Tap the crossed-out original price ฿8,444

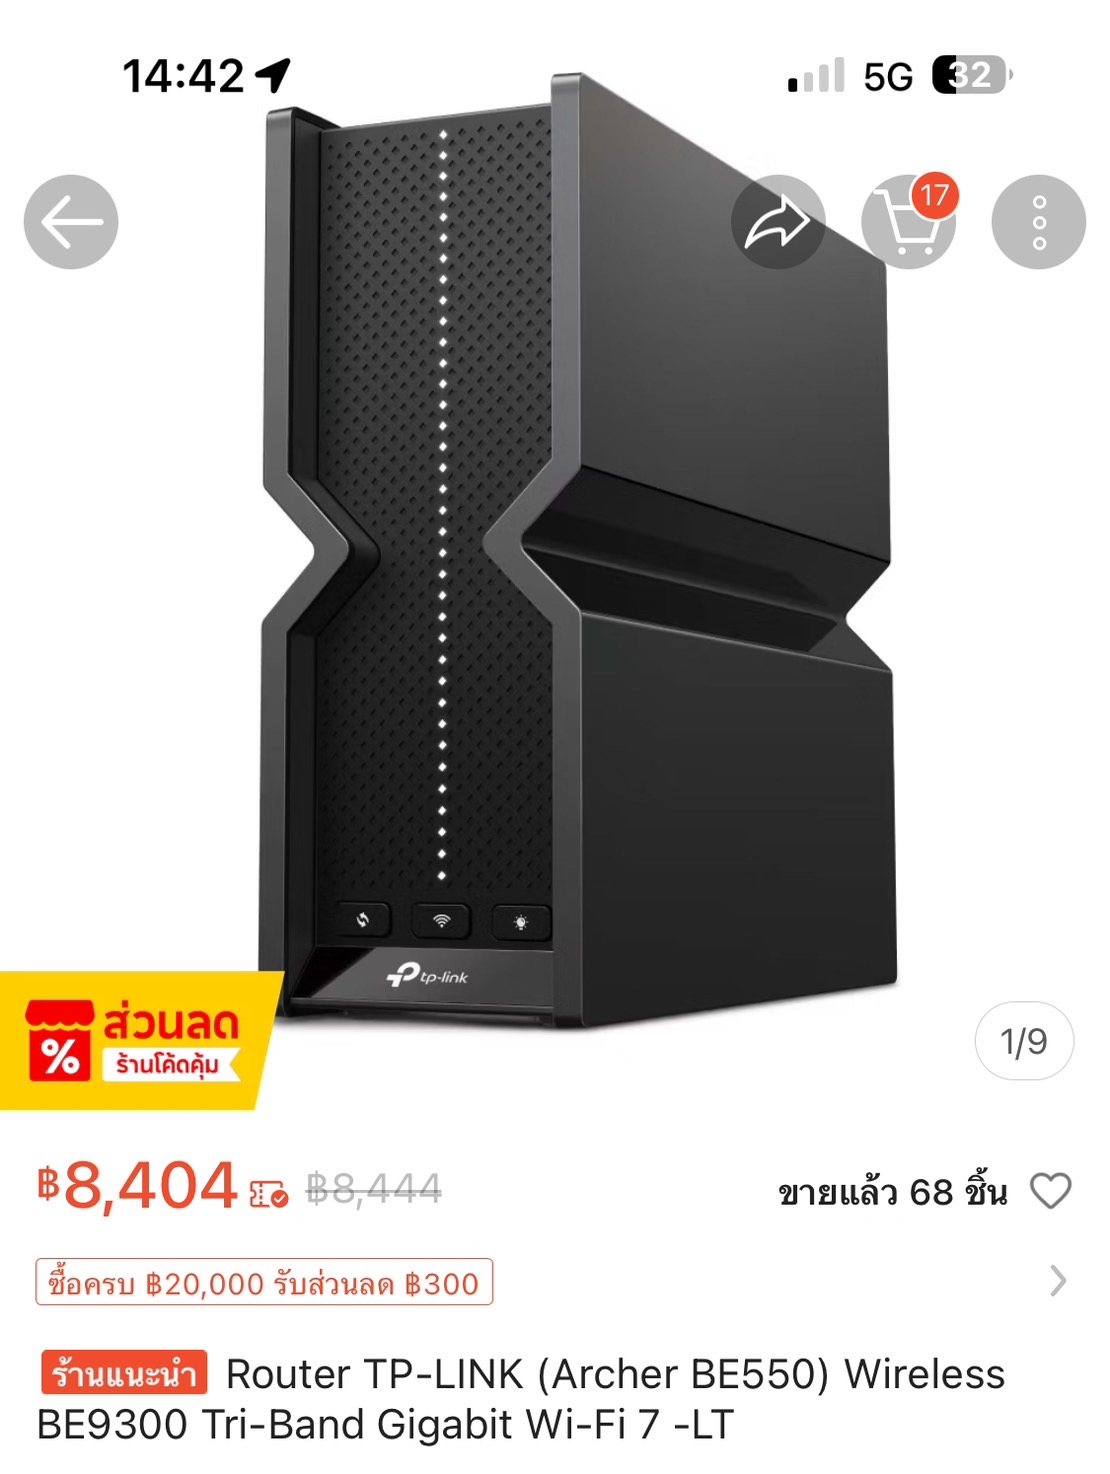(374, 1188)
